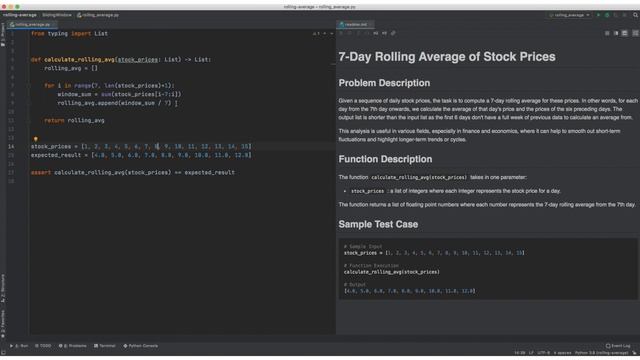Open the Favorites tool window stripe

(x=3, y=323)
